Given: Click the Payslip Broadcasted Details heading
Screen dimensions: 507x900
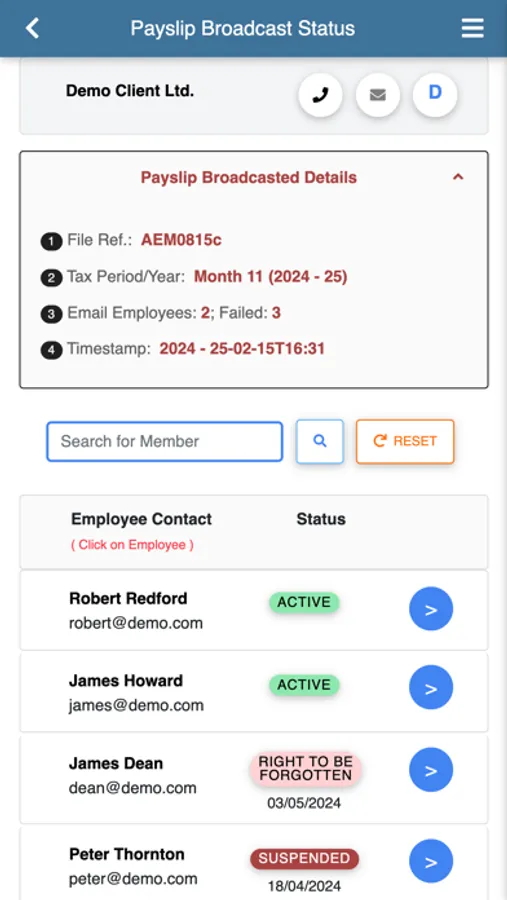Looking at the screenshot, I should pyautogui.click(x=249, y=177).
